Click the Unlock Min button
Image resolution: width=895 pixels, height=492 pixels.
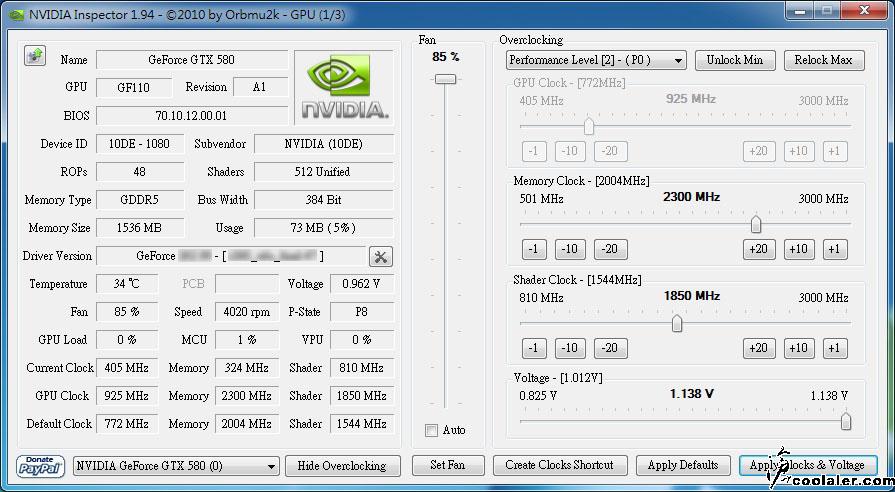tap(734, 60)
